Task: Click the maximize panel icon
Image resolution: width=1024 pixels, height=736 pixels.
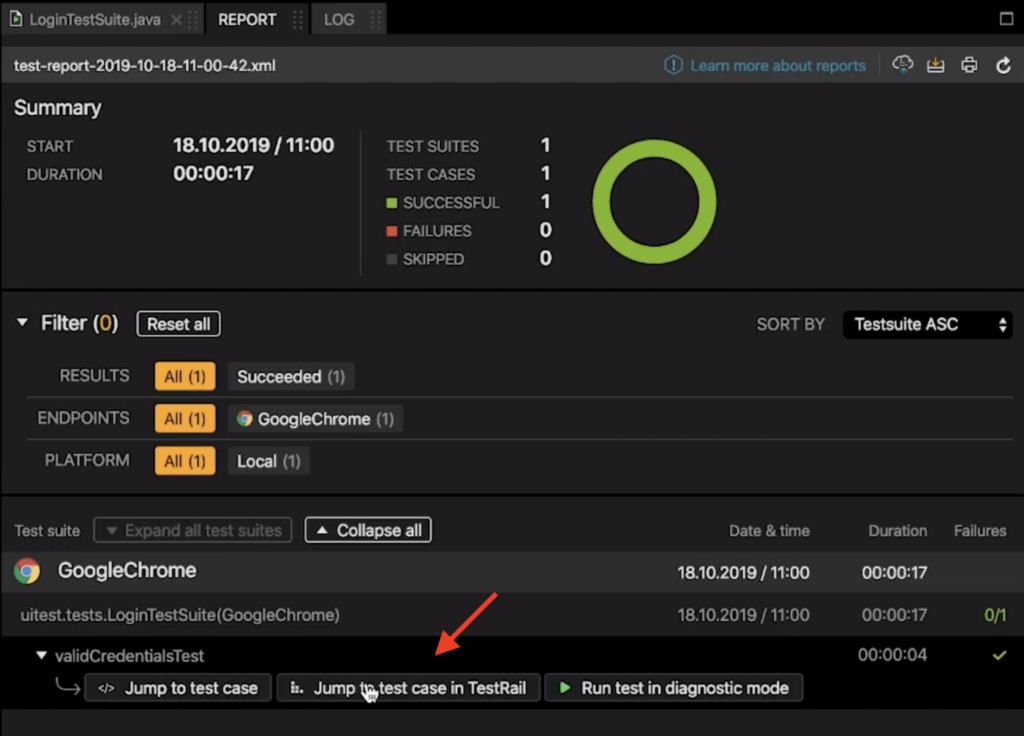Action: coord(1006,18)
